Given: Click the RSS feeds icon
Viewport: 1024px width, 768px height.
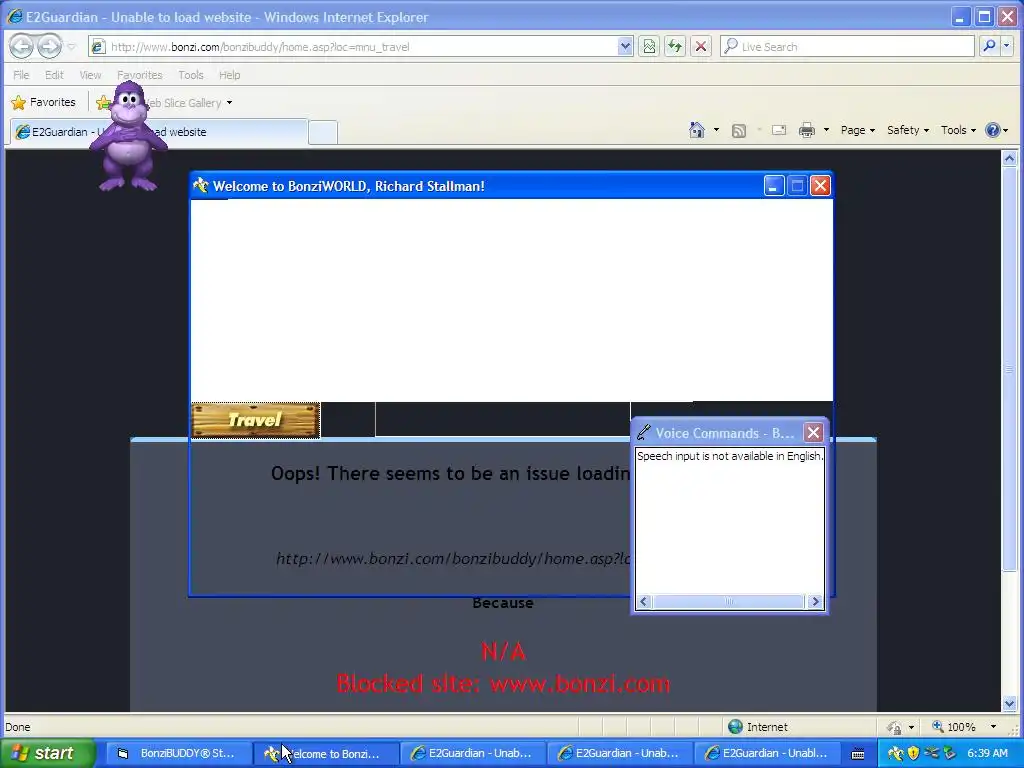Looking at the screenshot, I should tap(739, 131).
